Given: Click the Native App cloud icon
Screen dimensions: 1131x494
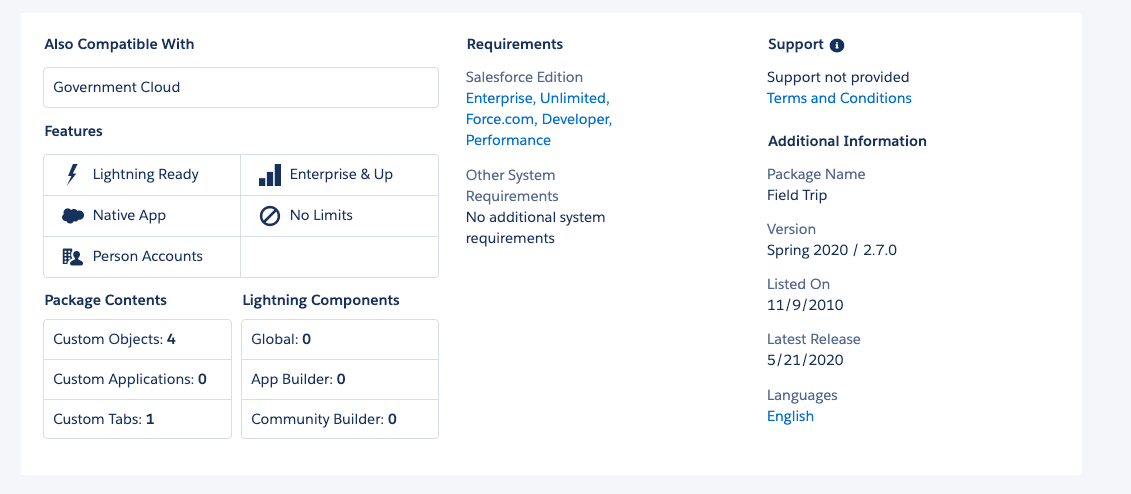Looking at the screenshot, I should point(72,216).
